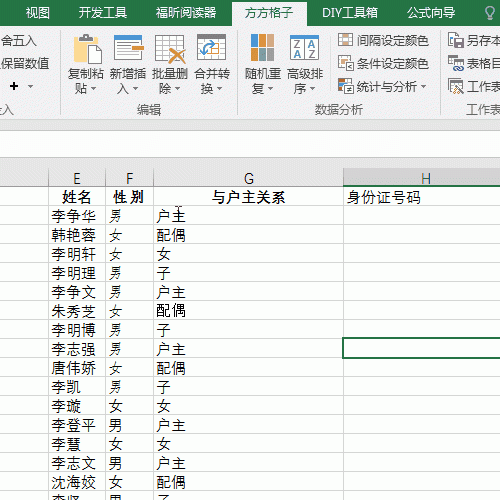Click the 另存本 save icon
Viewport: 500px width, 500px height.
tap(456, 40)
